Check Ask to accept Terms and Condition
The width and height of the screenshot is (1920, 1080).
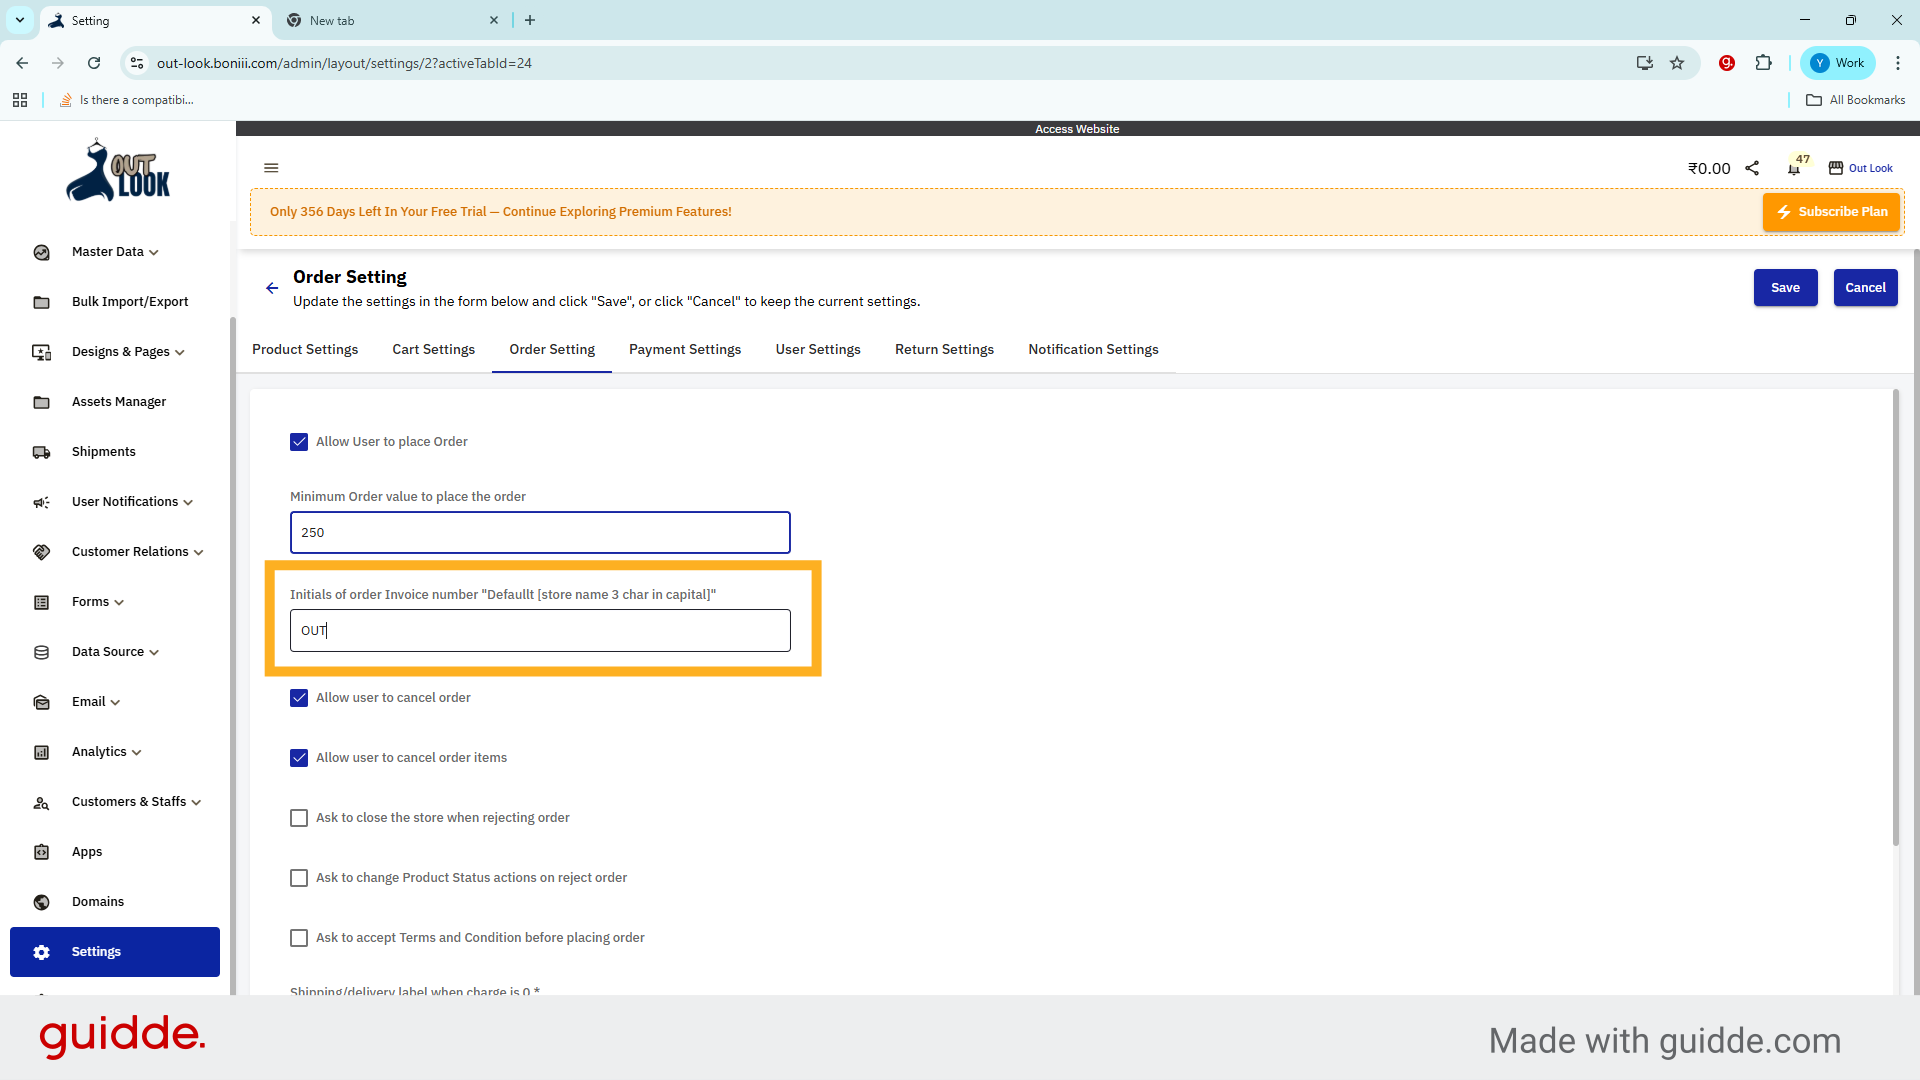299,938
